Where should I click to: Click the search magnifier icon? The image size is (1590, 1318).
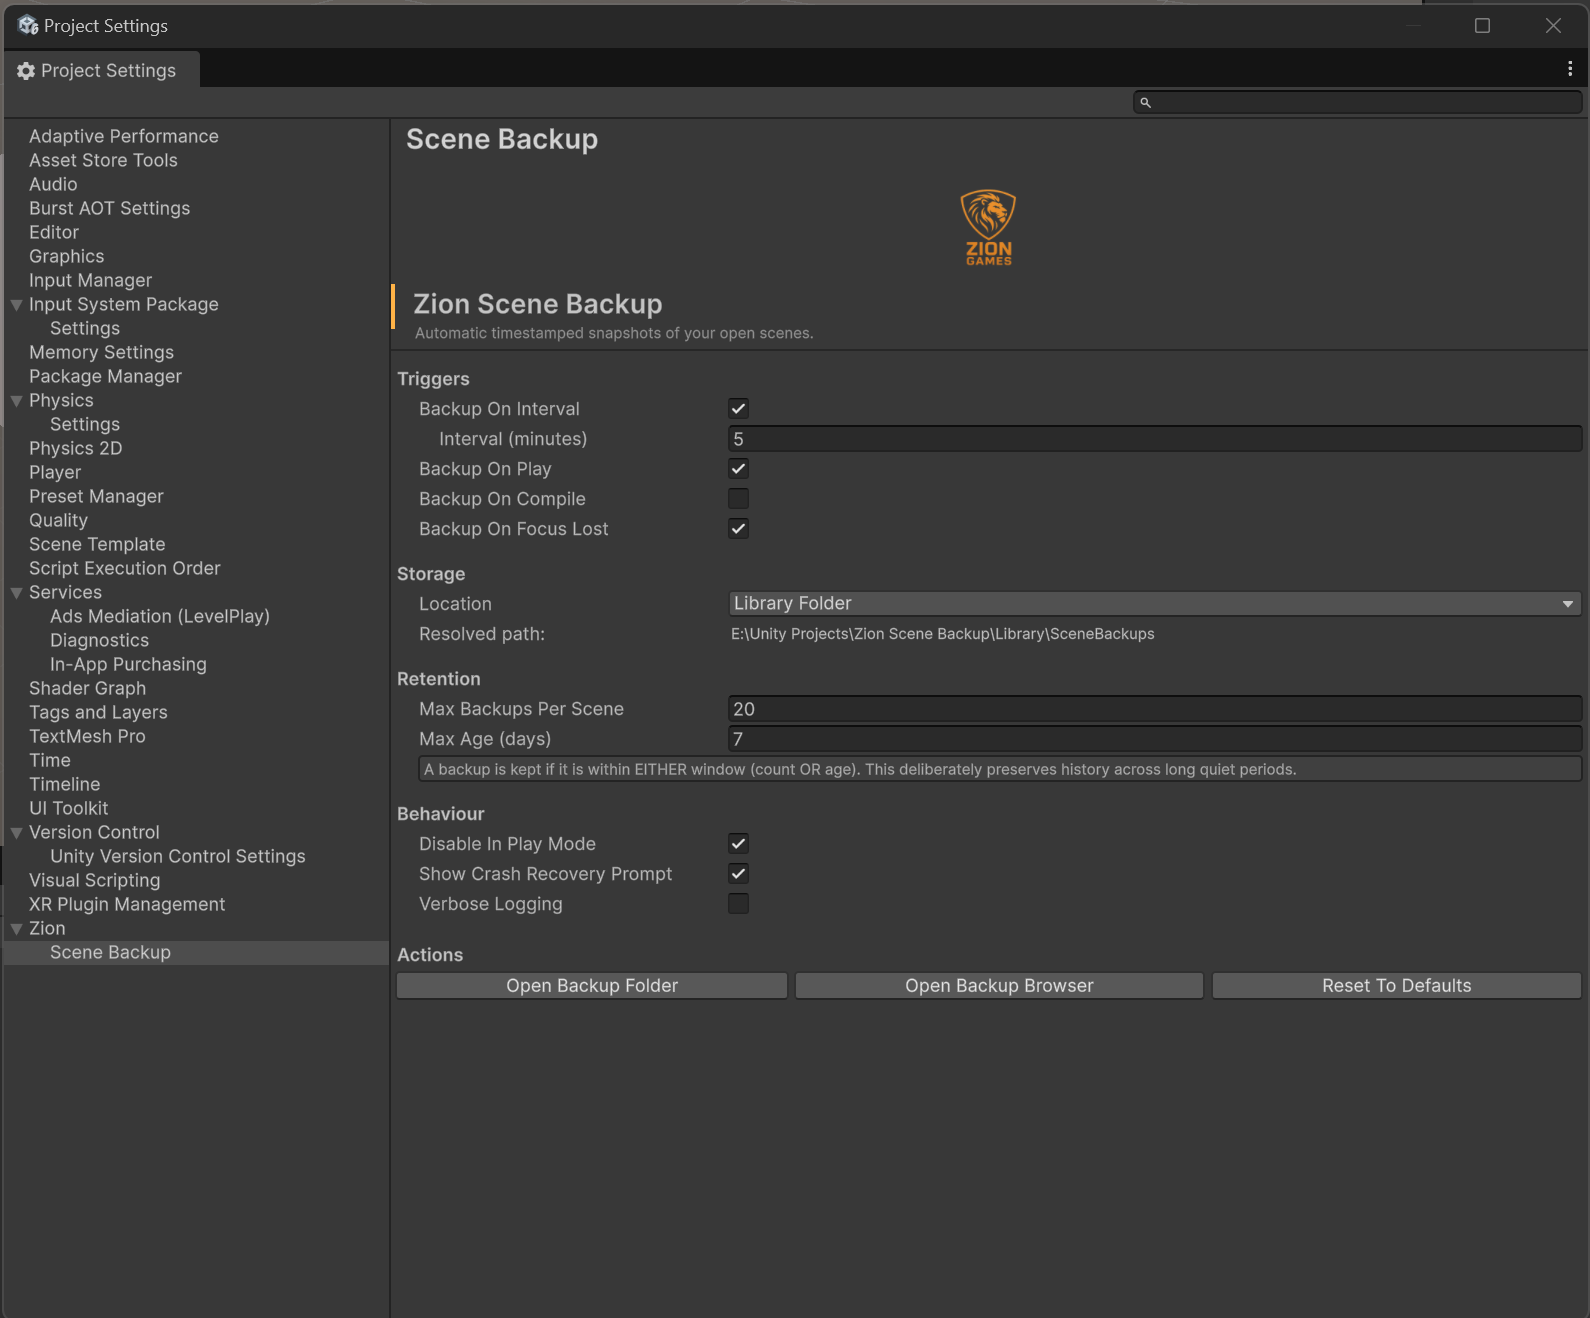pyautogui.click(x=1146, y=102)
